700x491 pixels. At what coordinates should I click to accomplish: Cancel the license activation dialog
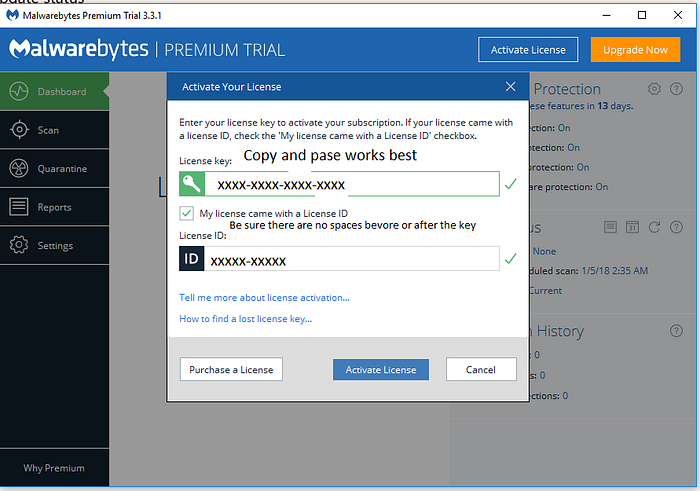481,369
